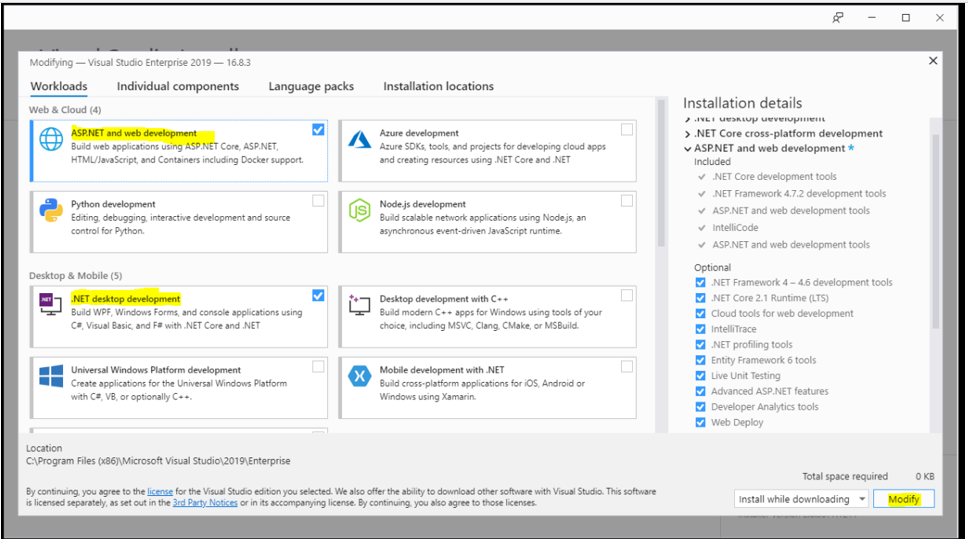This screenshot has width=968, height=541.
Task: Enable the Python development workload checkbox
Action: (x=318, y=201)
